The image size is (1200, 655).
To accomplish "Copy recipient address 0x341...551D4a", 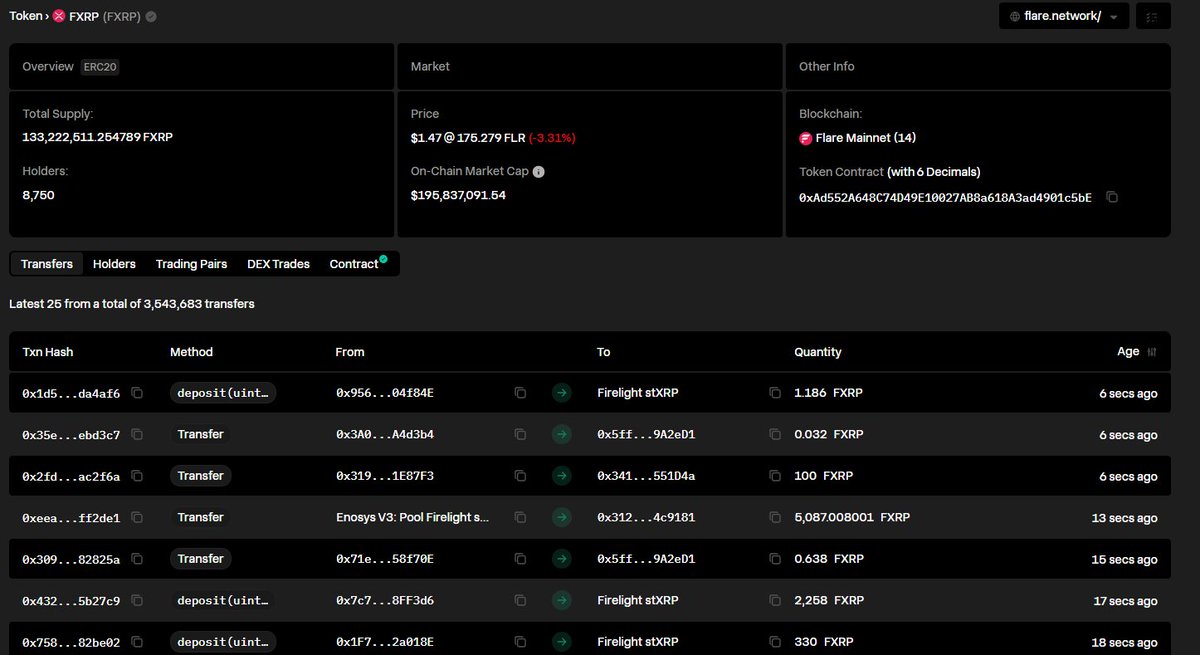I will click(775, 476).
